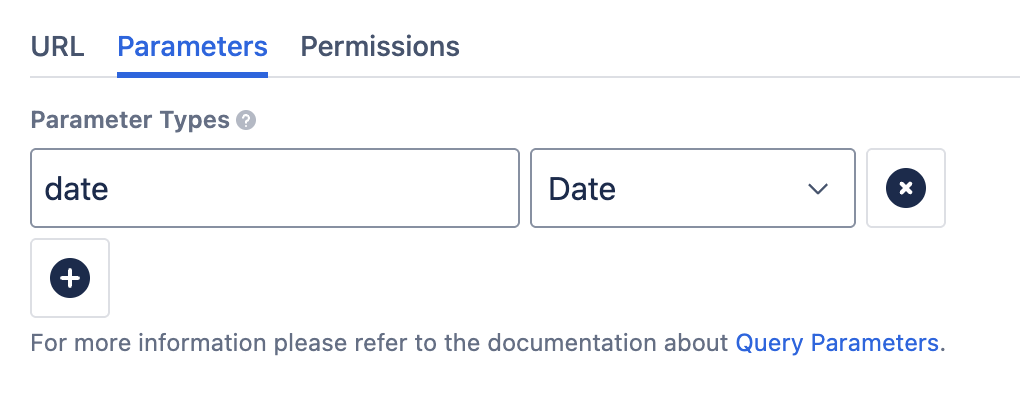The image size is (1020, 400).
Task: Add a new parameter with plus icon
Action: coord(70,278)
